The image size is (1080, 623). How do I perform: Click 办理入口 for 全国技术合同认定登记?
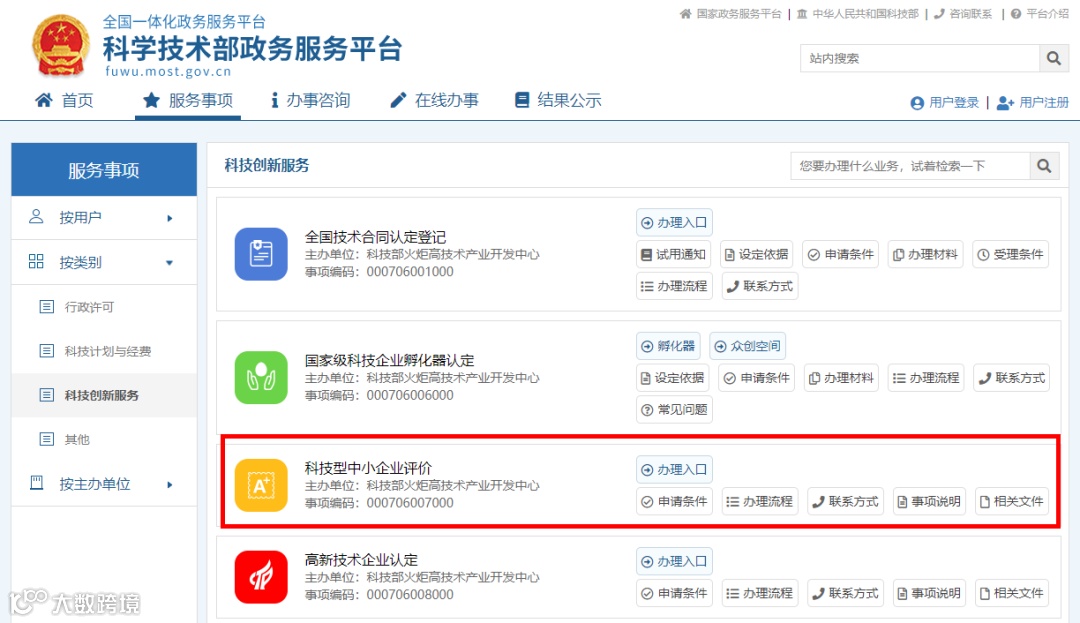(674, 222)
